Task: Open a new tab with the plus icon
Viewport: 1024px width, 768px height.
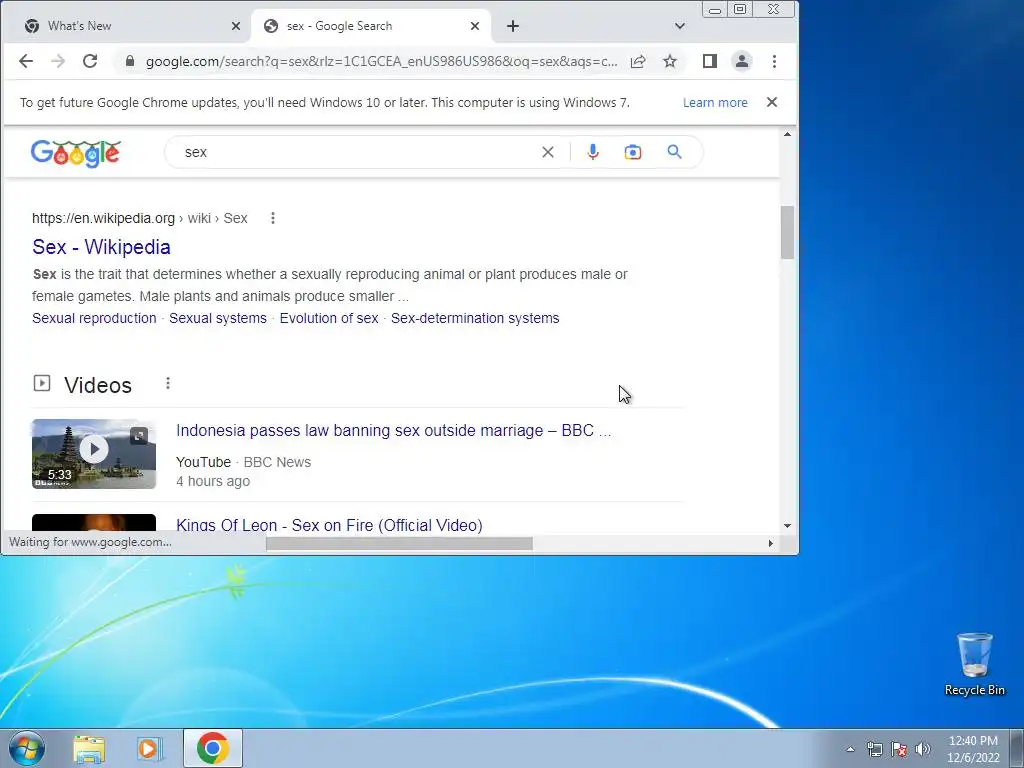Action: coord(513,26)
